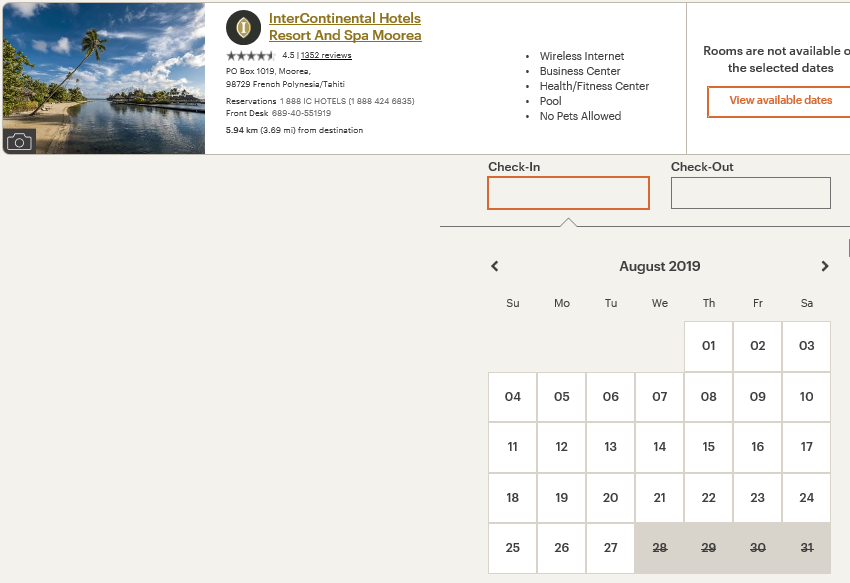Click the unavailable date 30
The height and width of the screenshot is (583, 850).
click(757, 548)
